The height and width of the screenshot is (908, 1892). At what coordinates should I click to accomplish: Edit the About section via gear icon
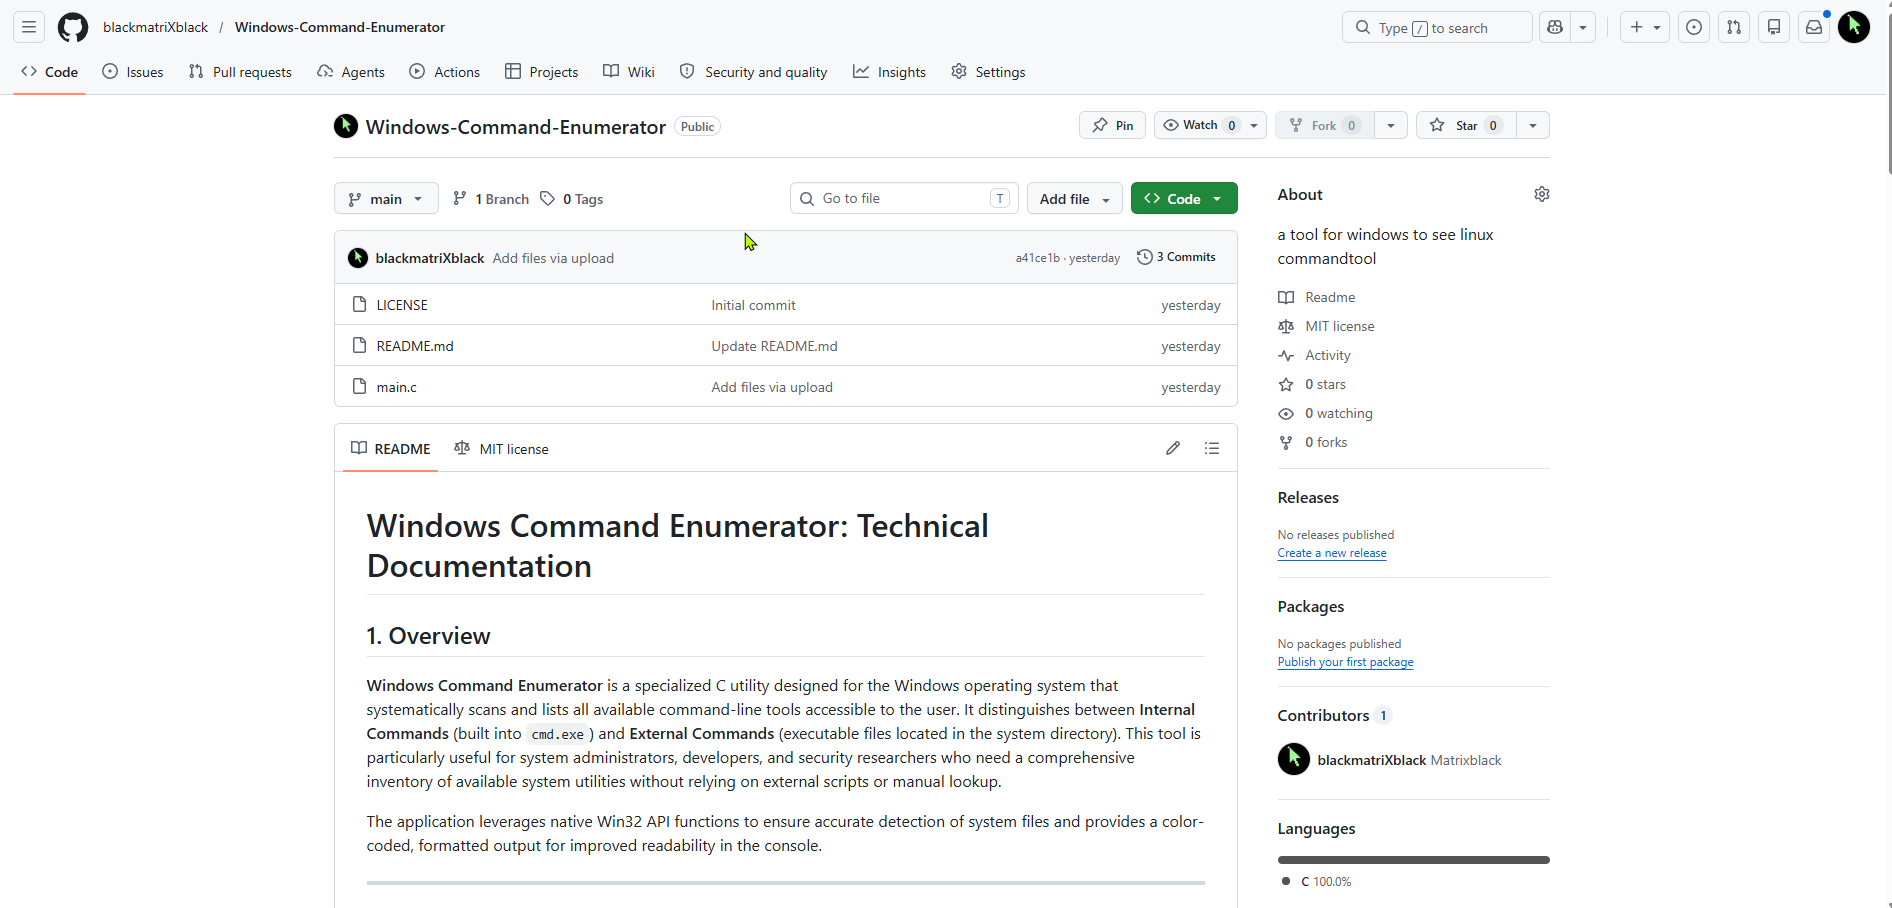coord(1542,194)
